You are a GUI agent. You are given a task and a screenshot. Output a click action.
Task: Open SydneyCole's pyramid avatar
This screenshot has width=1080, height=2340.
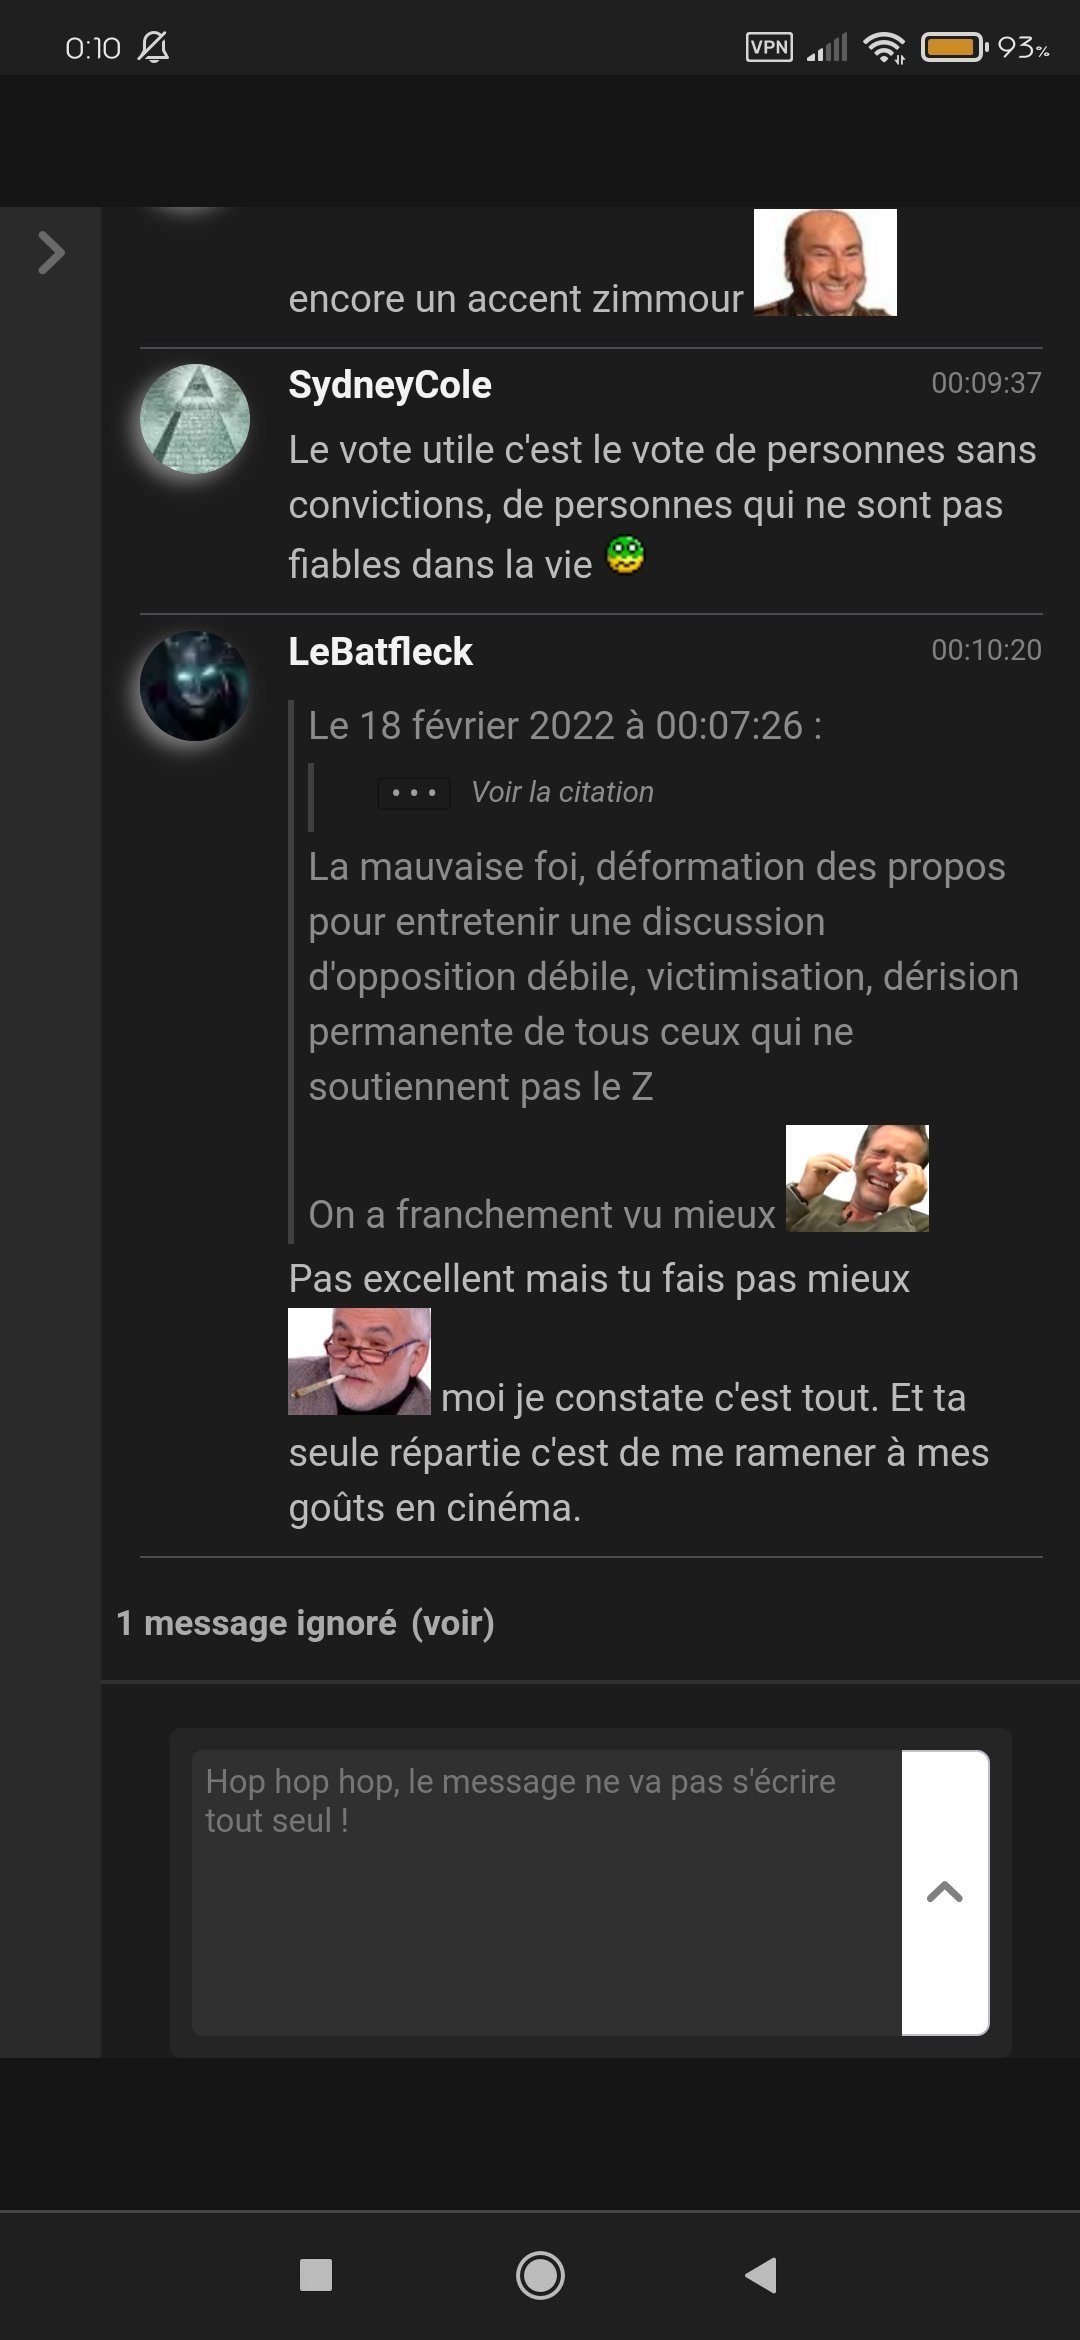coord(195,418)
